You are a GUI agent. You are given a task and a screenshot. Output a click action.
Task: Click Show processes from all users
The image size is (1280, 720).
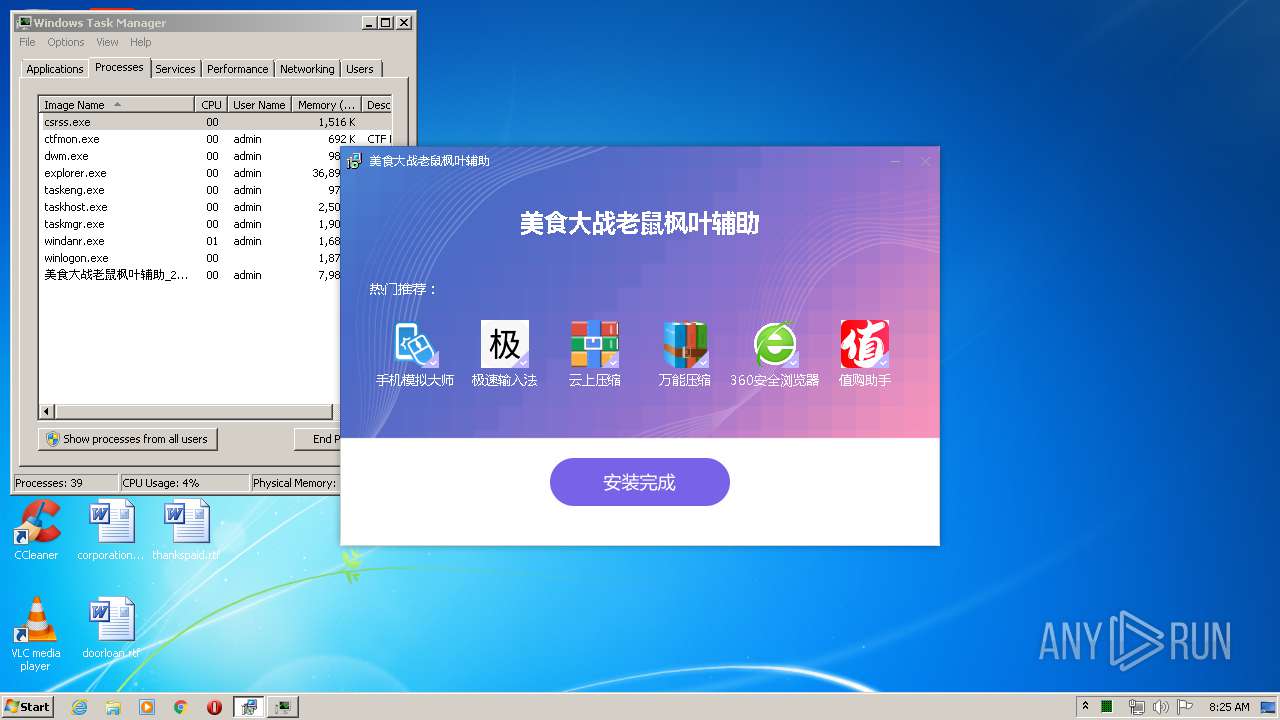tap(127, 439)
